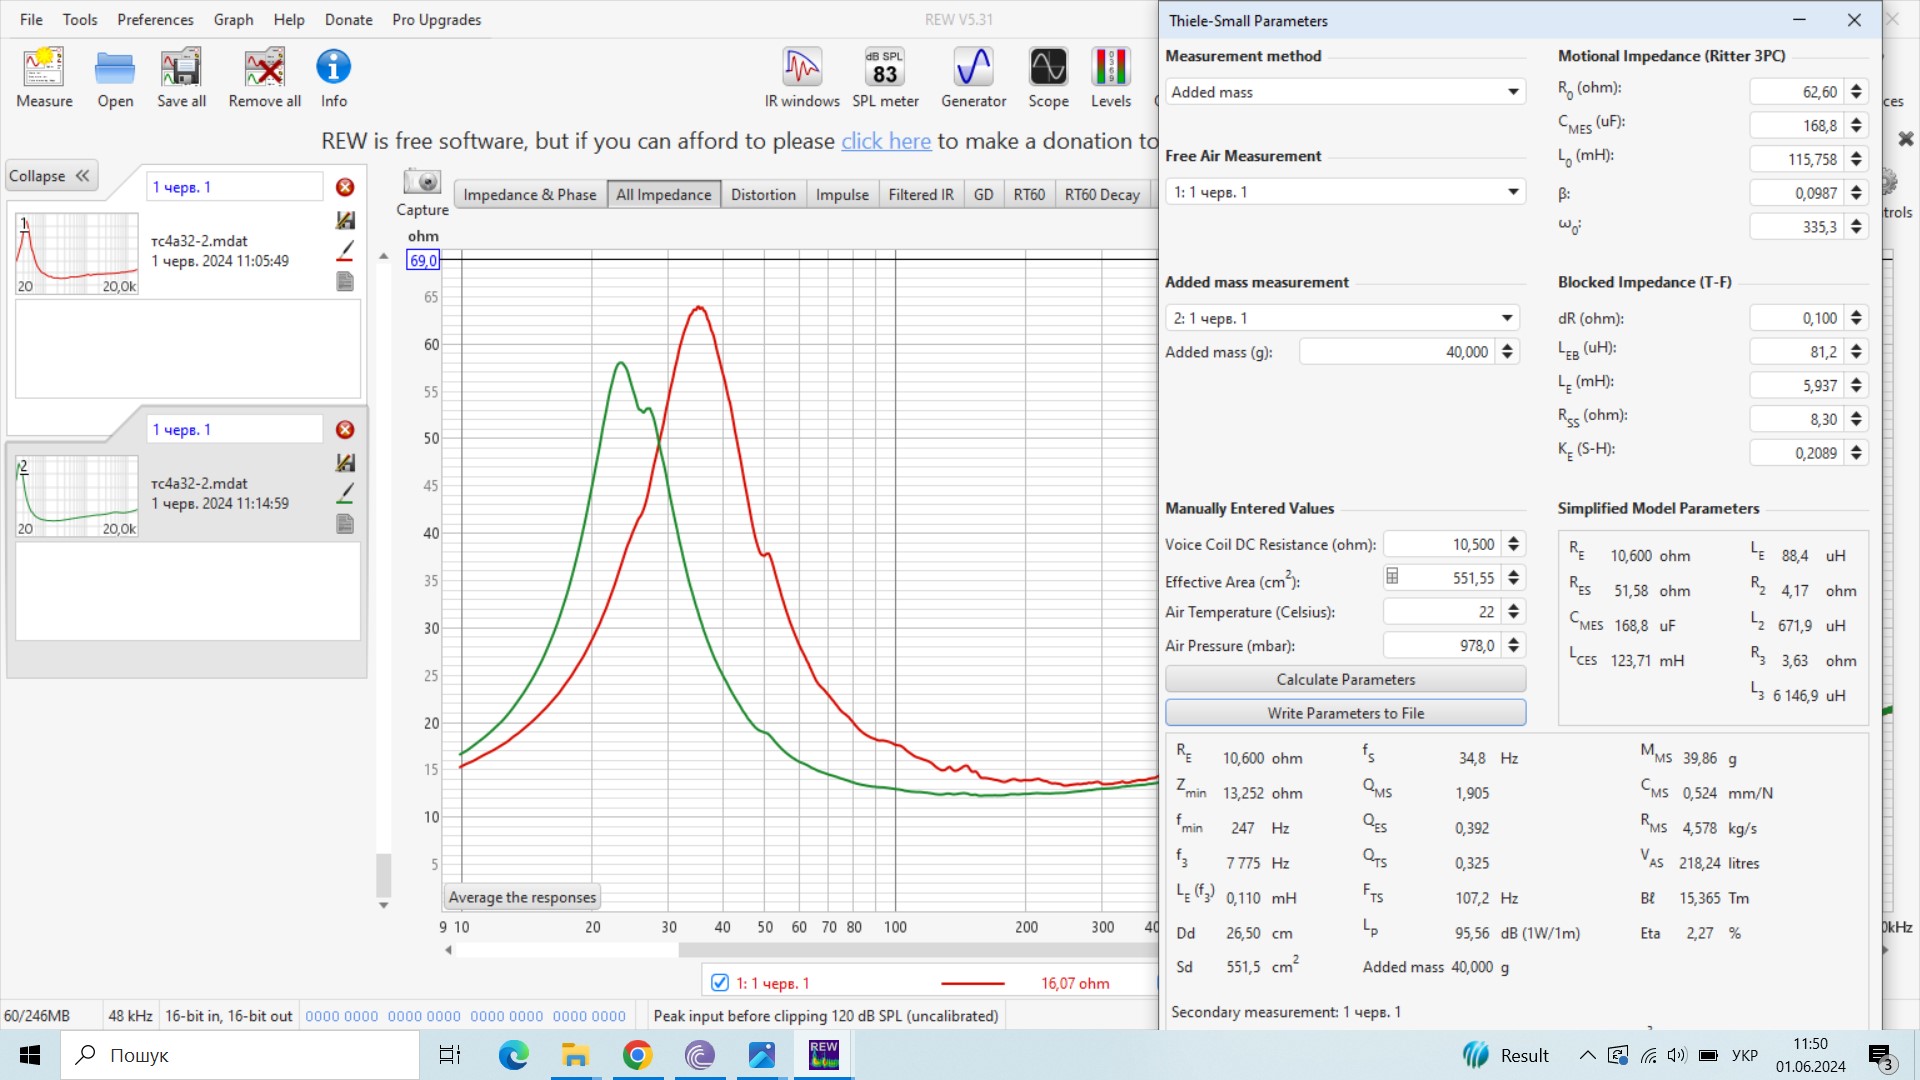The image size is (1920, 1080).
Task: Follow the click here donation link
Action: click(886, 141)
